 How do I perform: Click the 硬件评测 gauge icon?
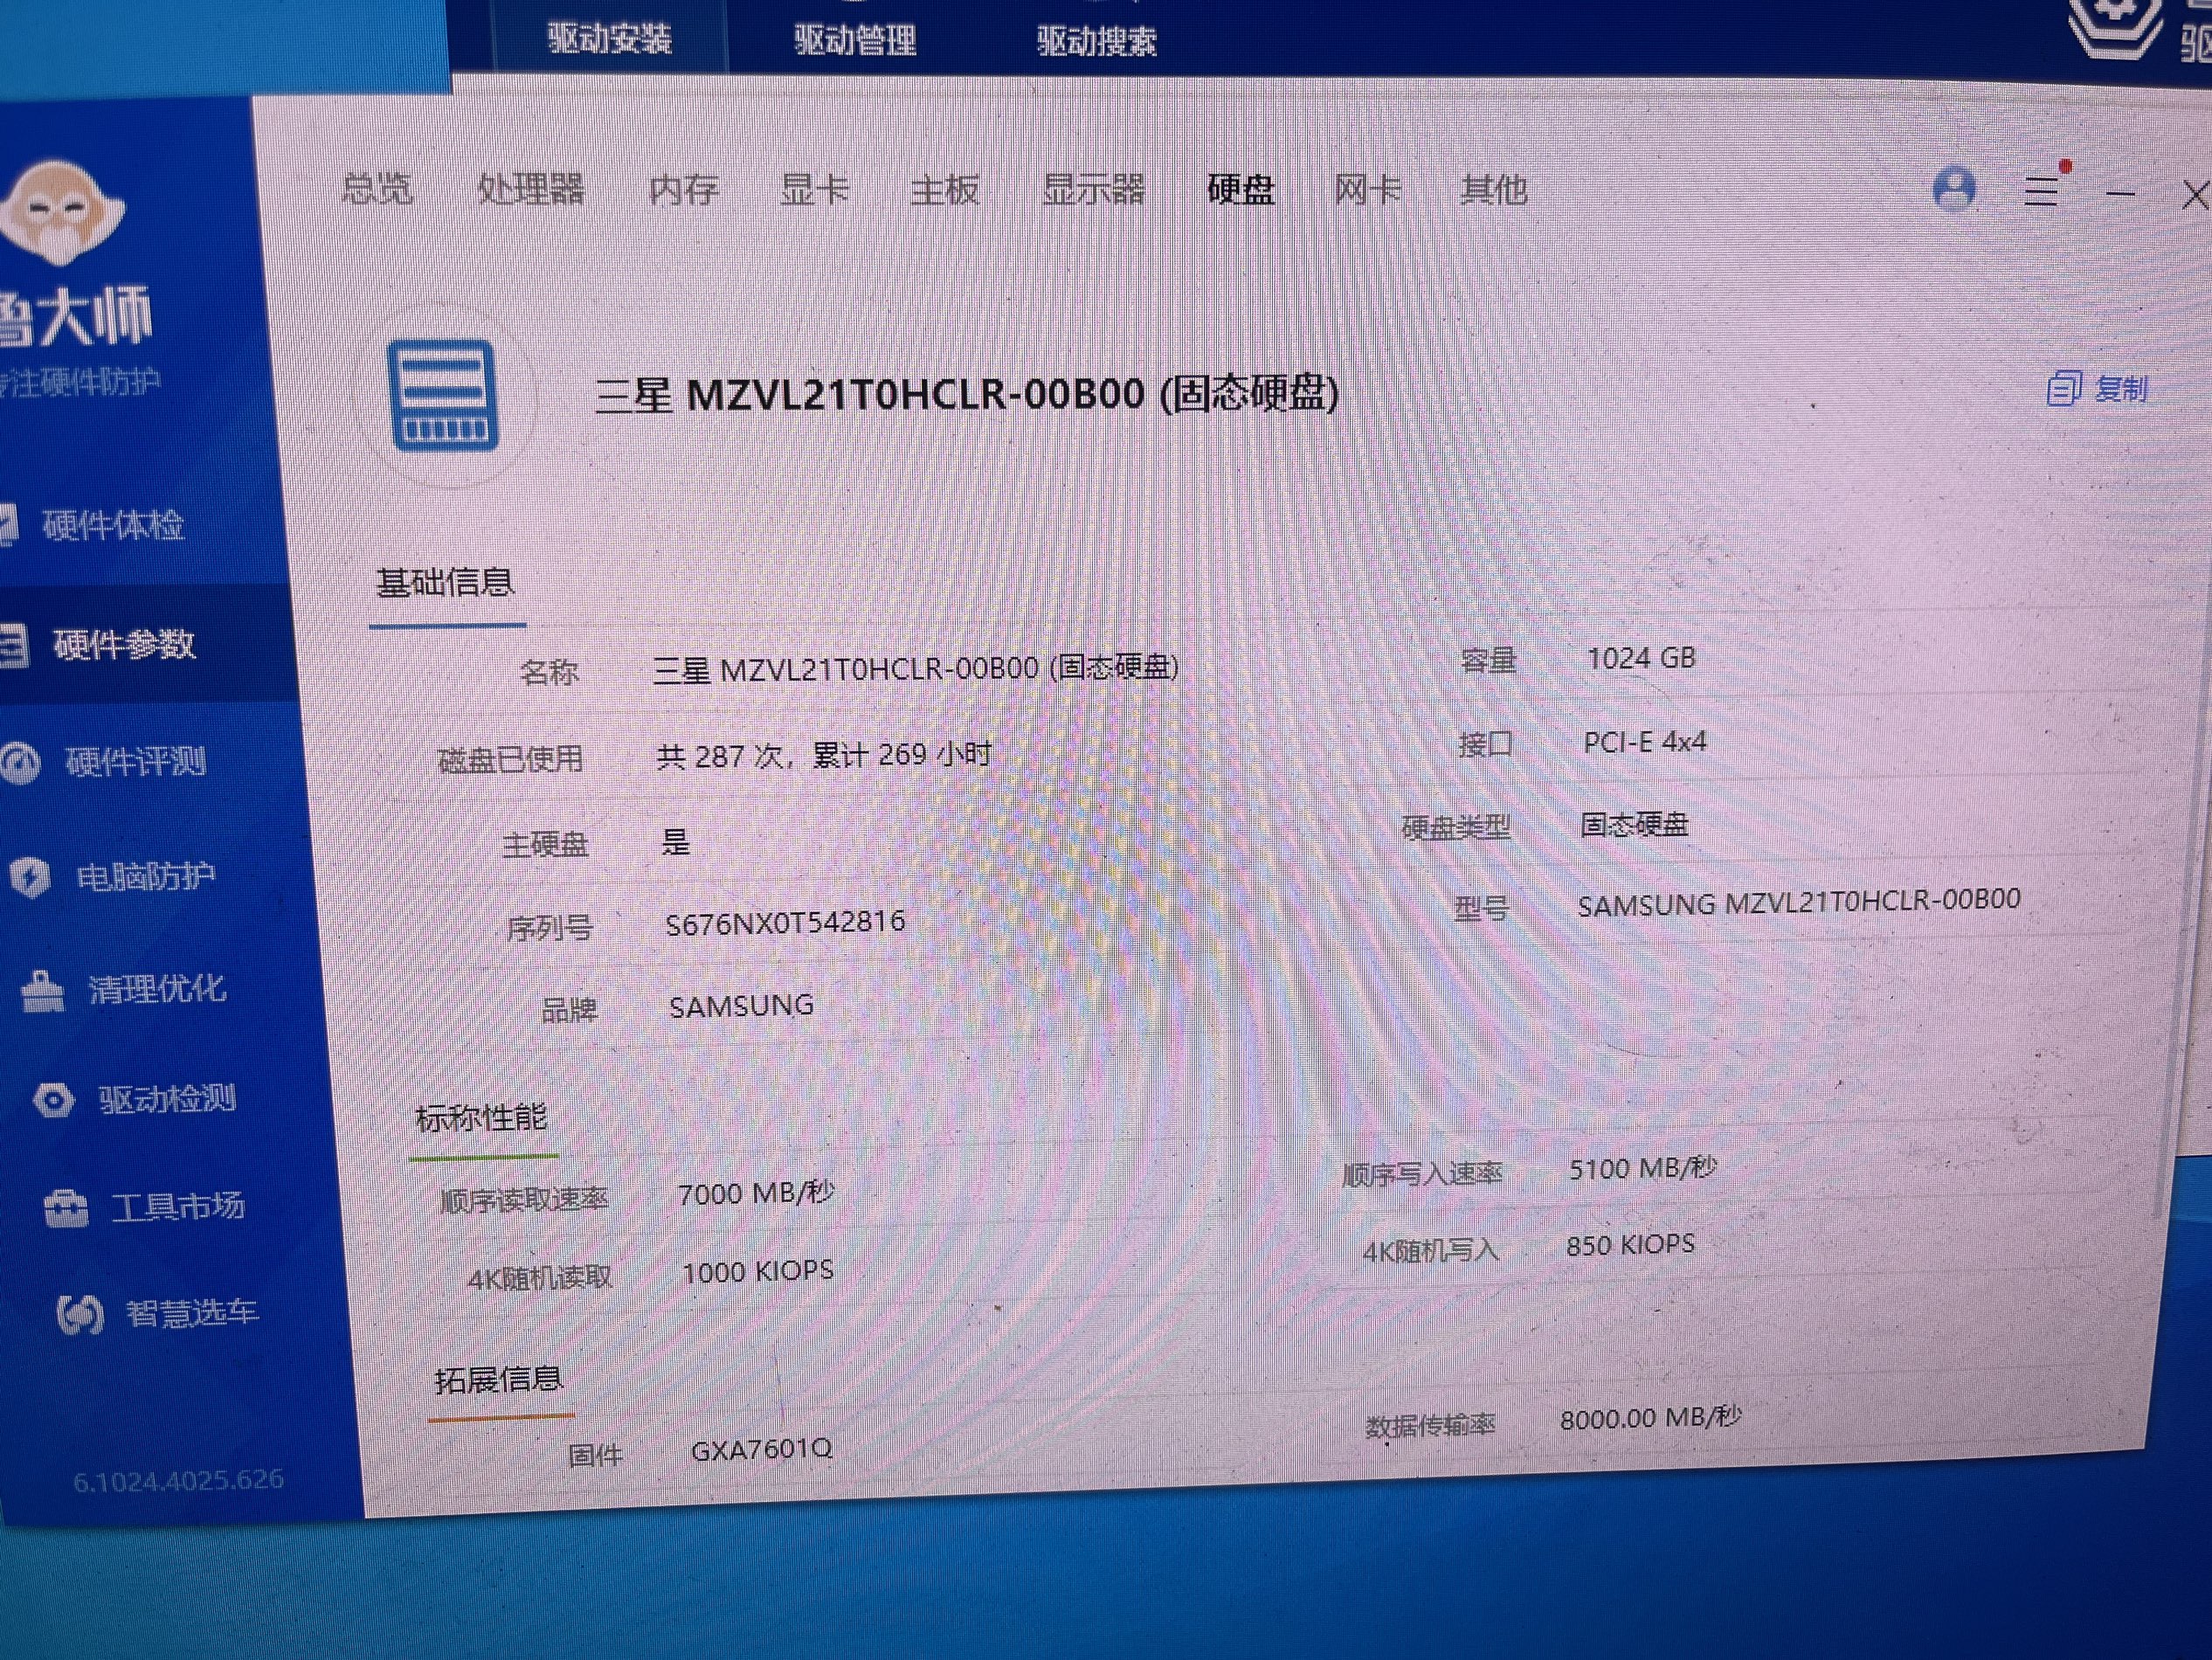pos(20,763)
